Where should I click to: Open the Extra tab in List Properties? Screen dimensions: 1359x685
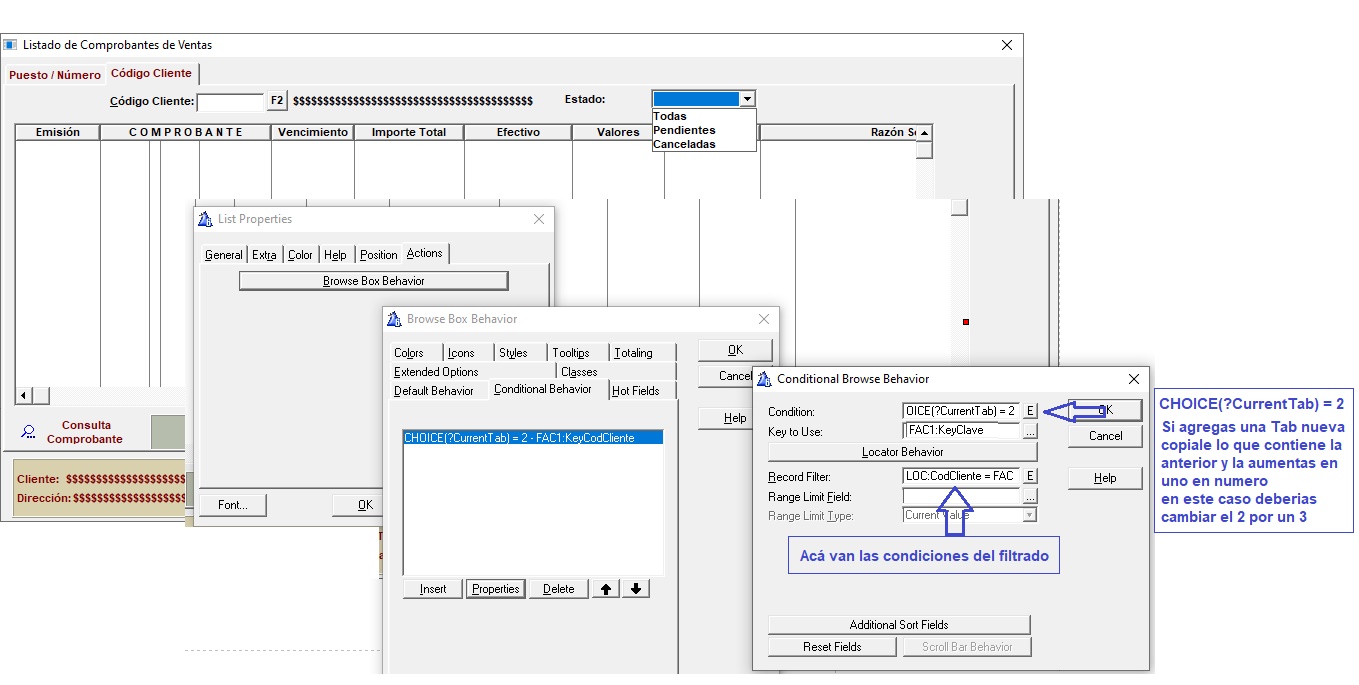point(264,255)
